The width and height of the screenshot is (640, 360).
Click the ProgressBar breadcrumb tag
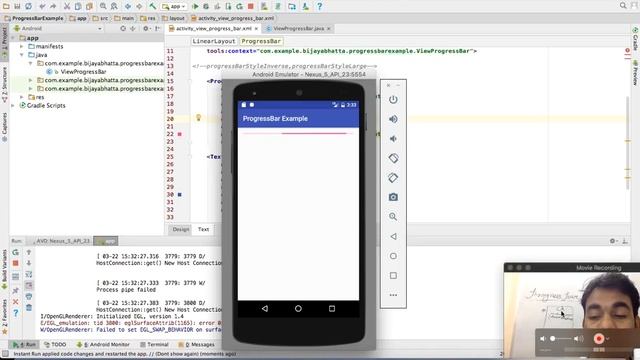click(x=261, y=41)
